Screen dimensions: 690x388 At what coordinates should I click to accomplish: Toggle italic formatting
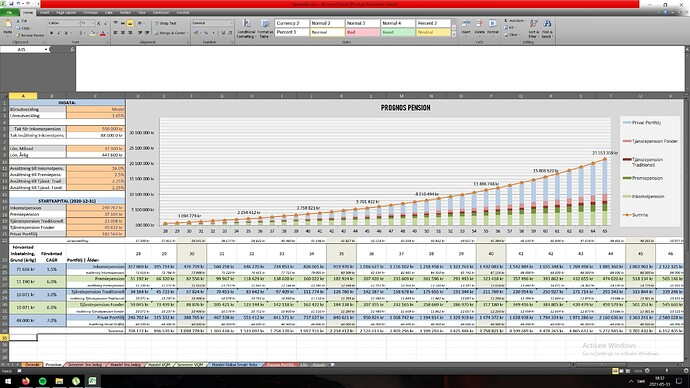[59, 33]
